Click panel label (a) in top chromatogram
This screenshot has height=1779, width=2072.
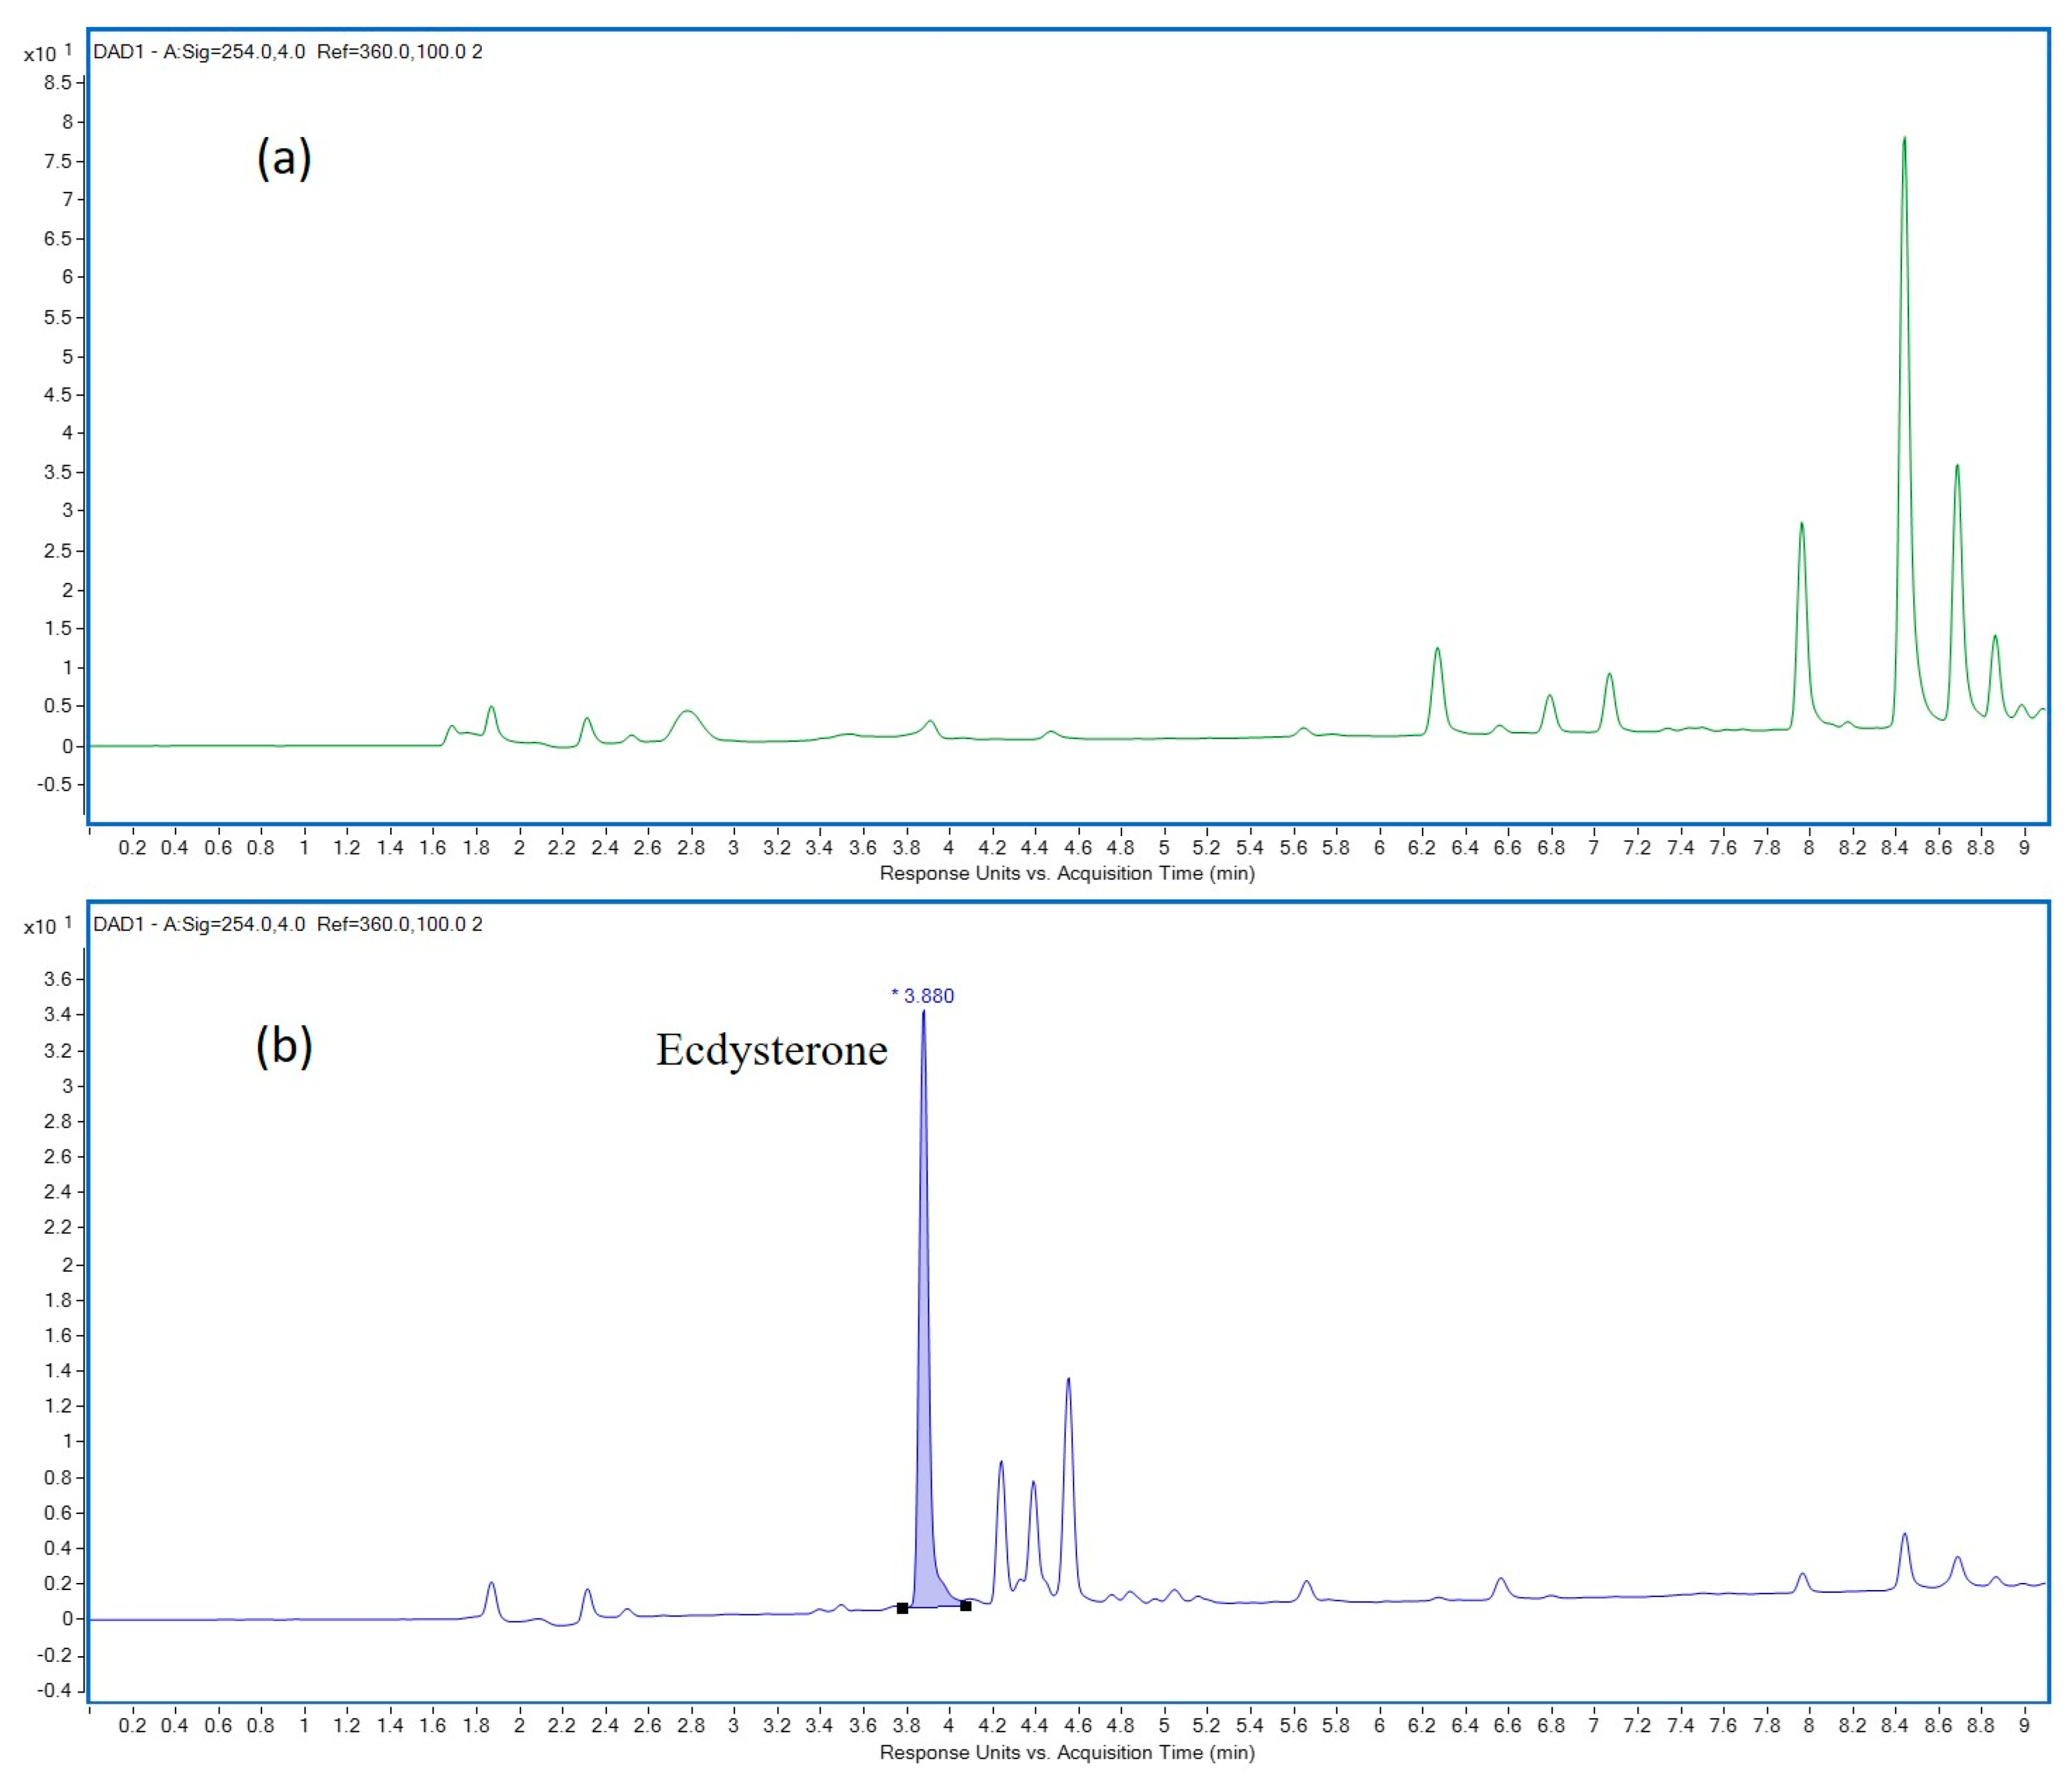[x=284, y=159]
